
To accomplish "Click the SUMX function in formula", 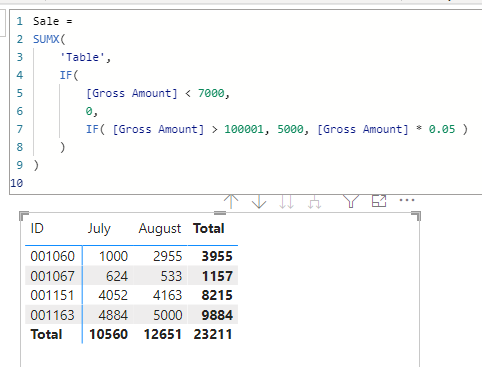I will 46,39.
